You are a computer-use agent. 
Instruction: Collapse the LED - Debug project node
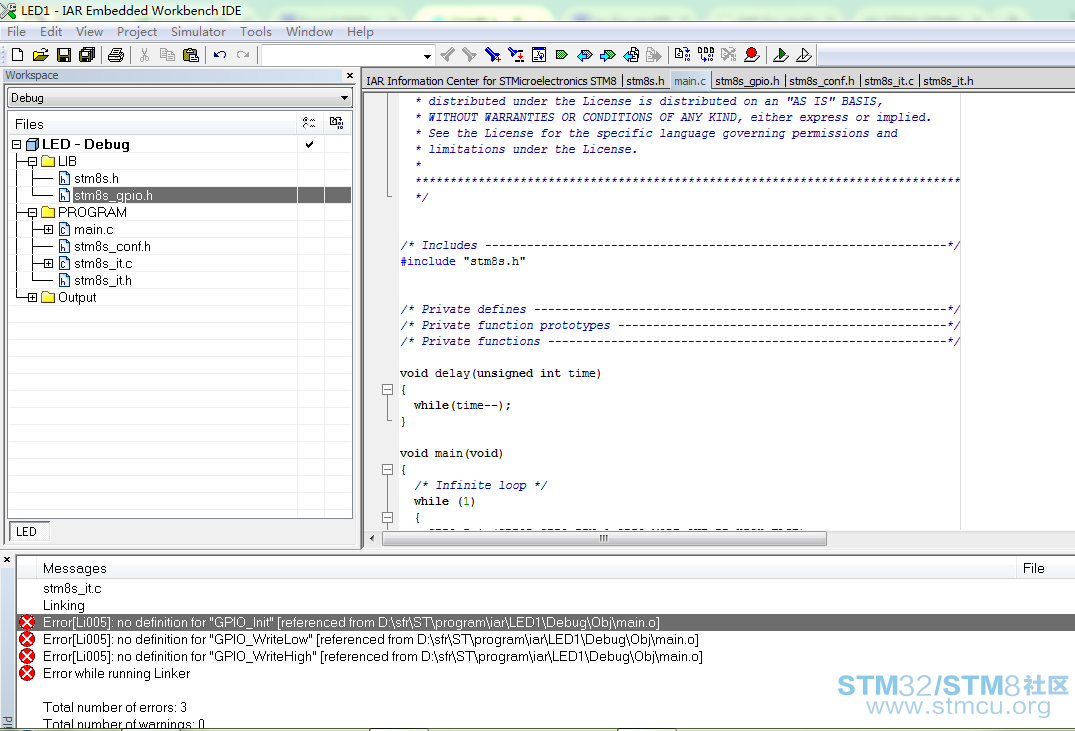tap(16, 145)
